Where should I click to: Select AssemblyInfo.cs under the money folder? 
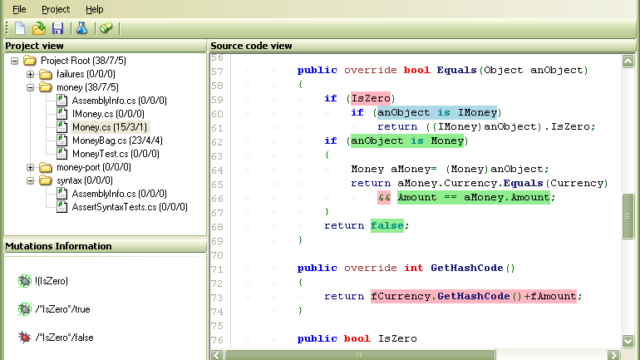click(x=119, y=100)
